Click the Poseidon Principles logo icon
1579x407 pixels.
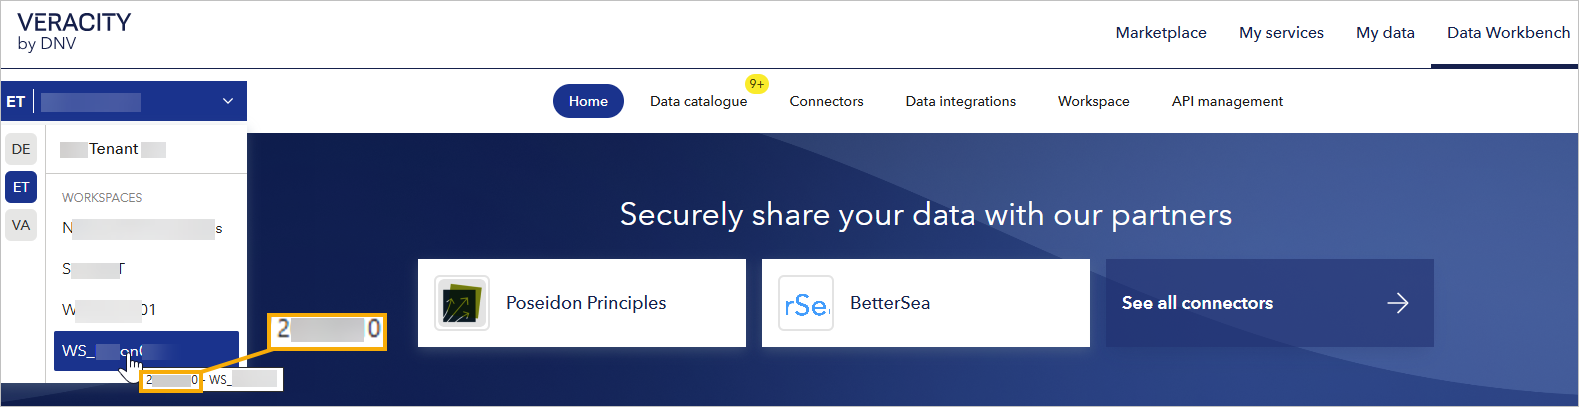462,303
